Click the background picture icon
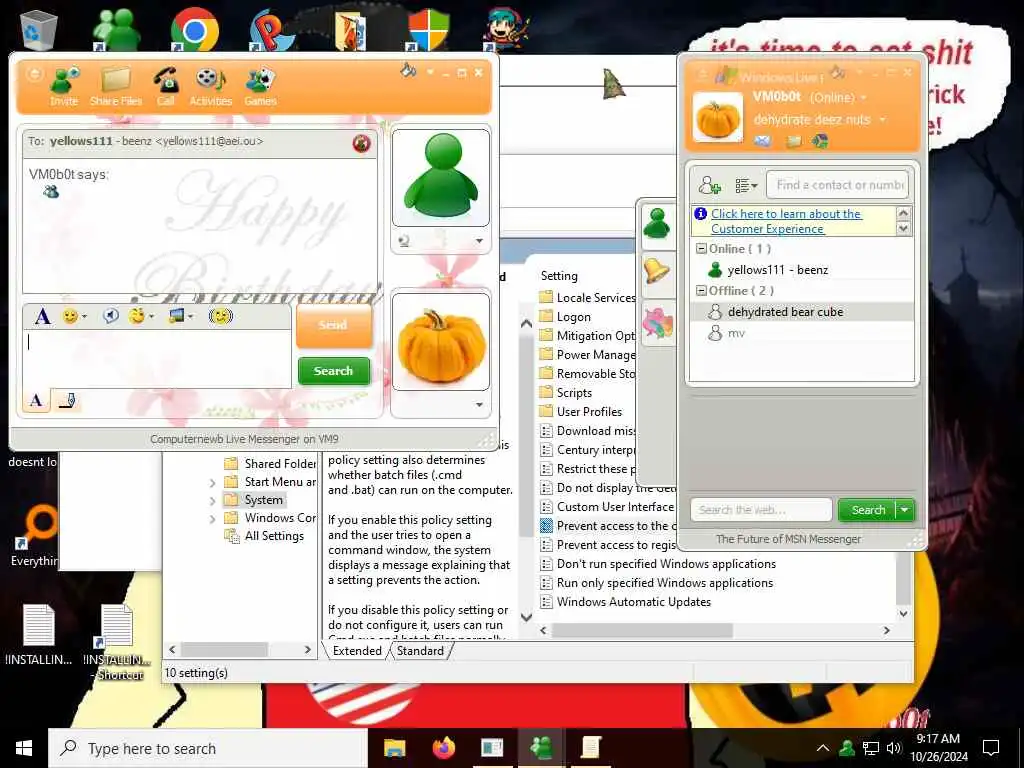Screen dimensions: 1024x768 pyautogui.click(x=176, y=317)
